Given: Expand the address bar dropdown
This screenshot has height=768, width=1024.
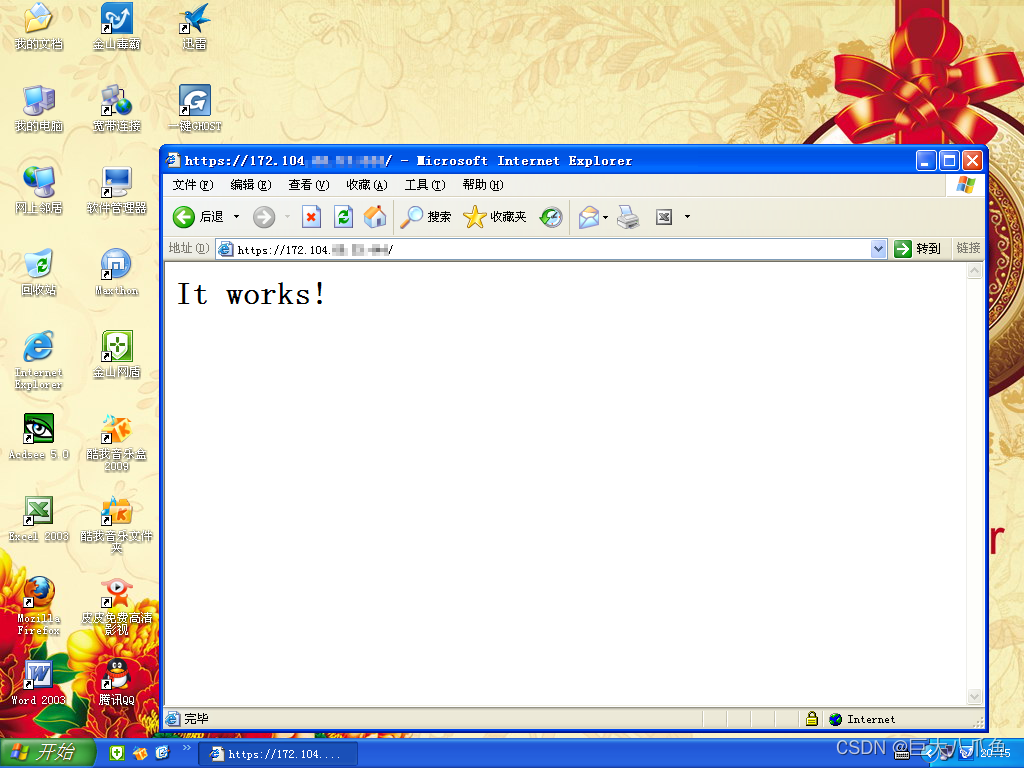Looking at the screenshot, I should pos(878,249).
